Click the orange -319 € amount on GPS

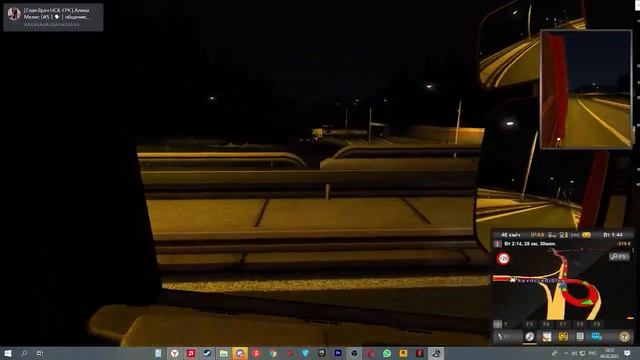click(624, 244)
